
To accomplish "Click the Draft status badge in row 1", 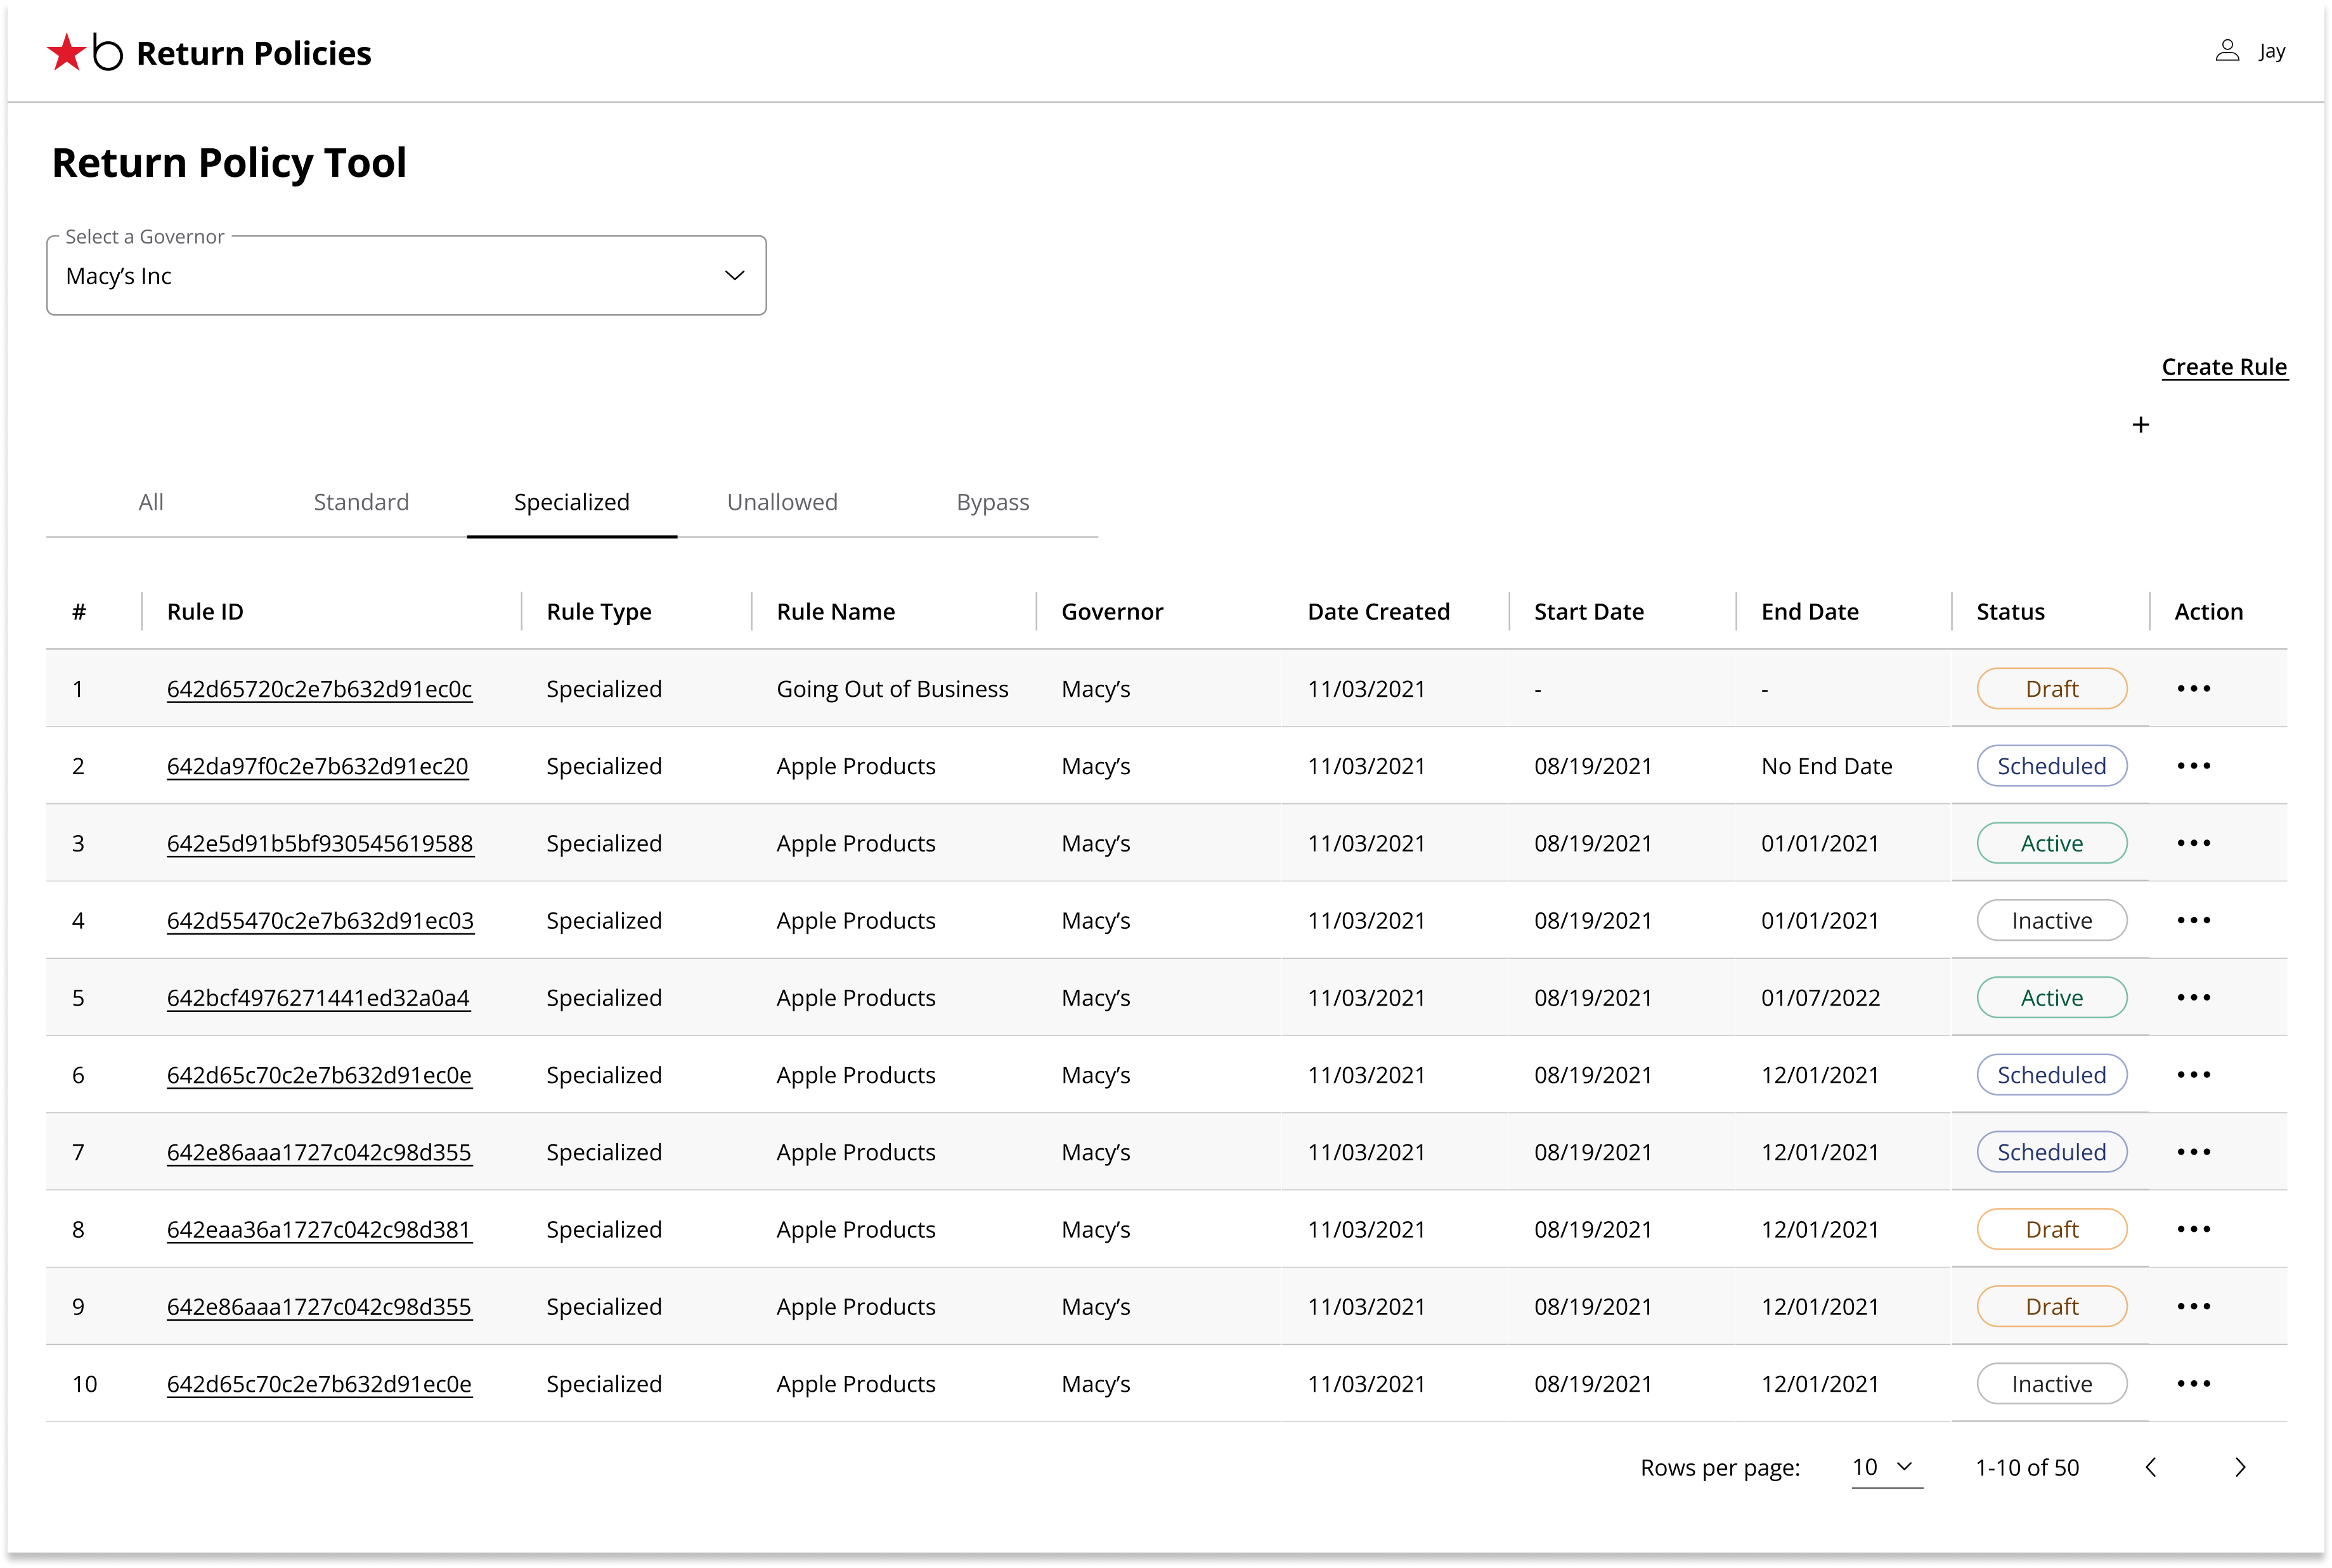I will [2051, 689].
